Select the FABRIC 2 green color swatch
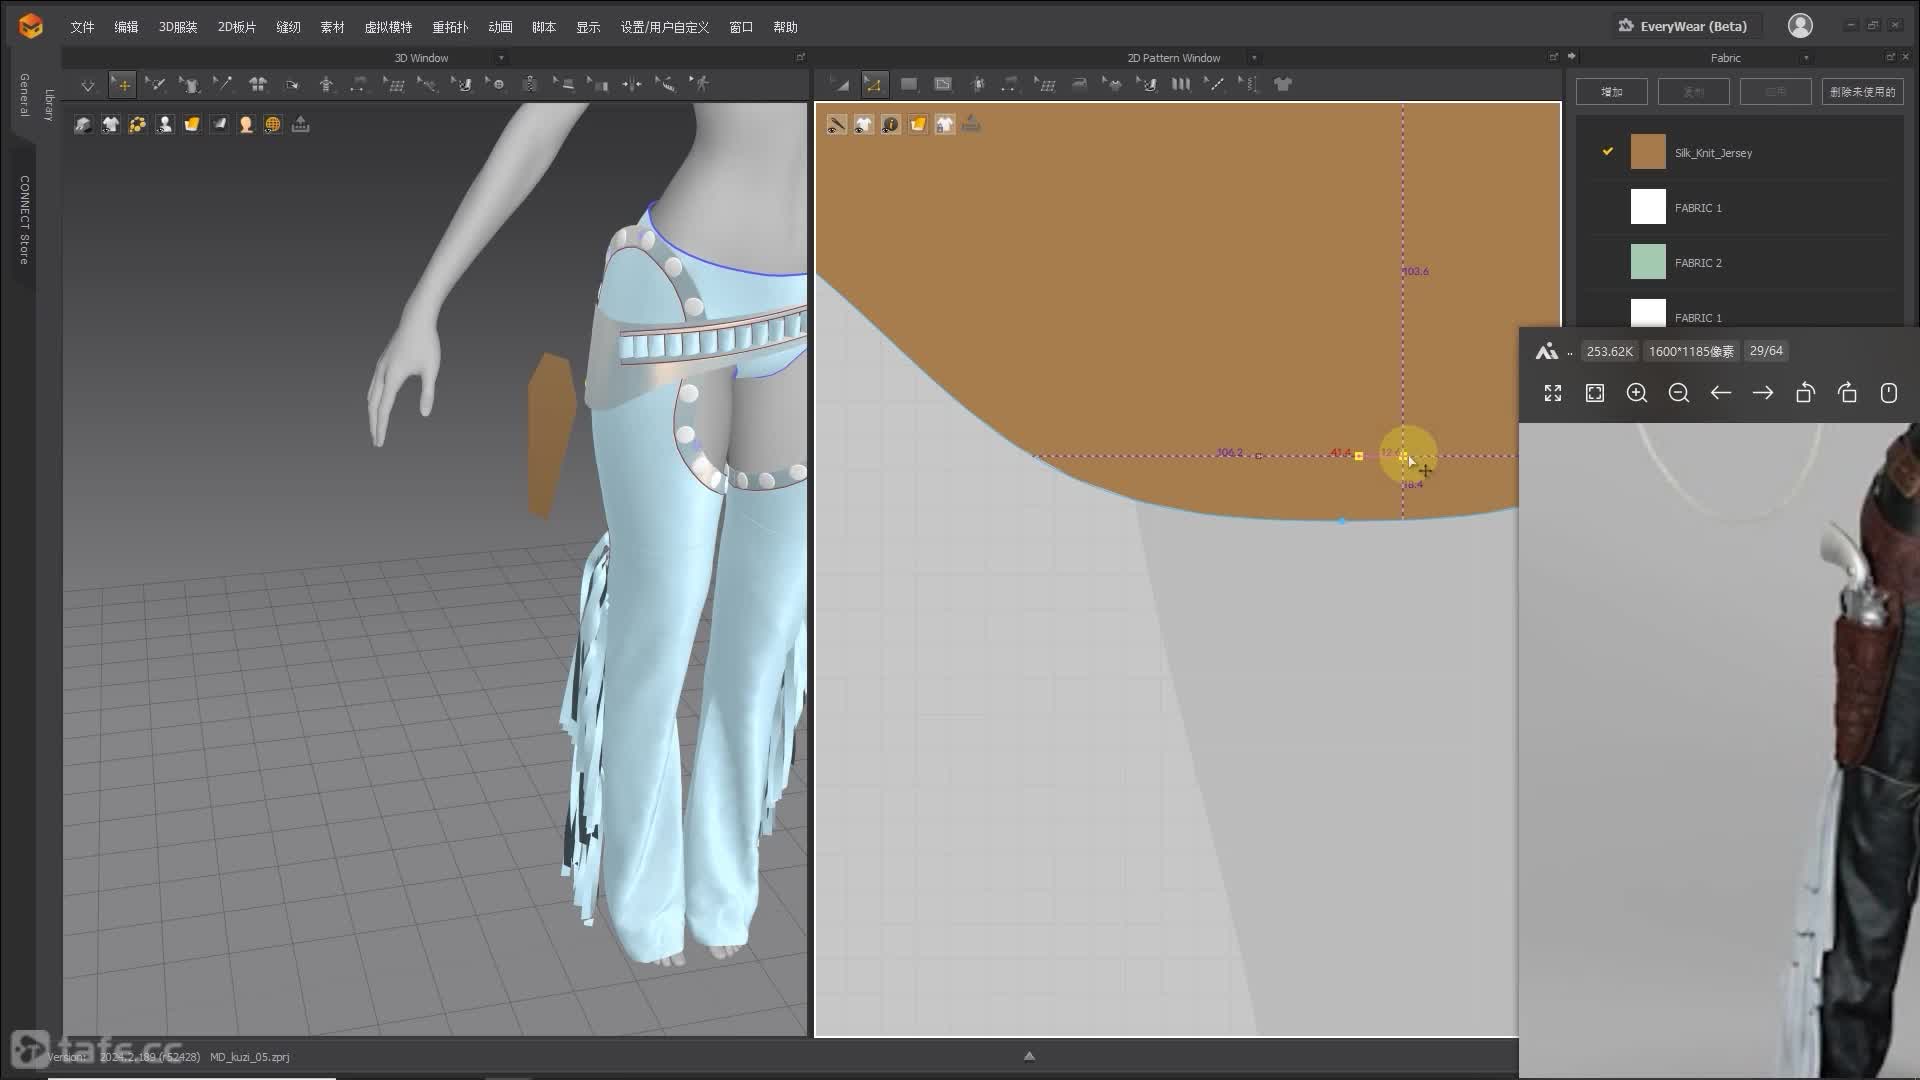Viewport: 1920px width, 1080px height. [x=1648, y=262]
